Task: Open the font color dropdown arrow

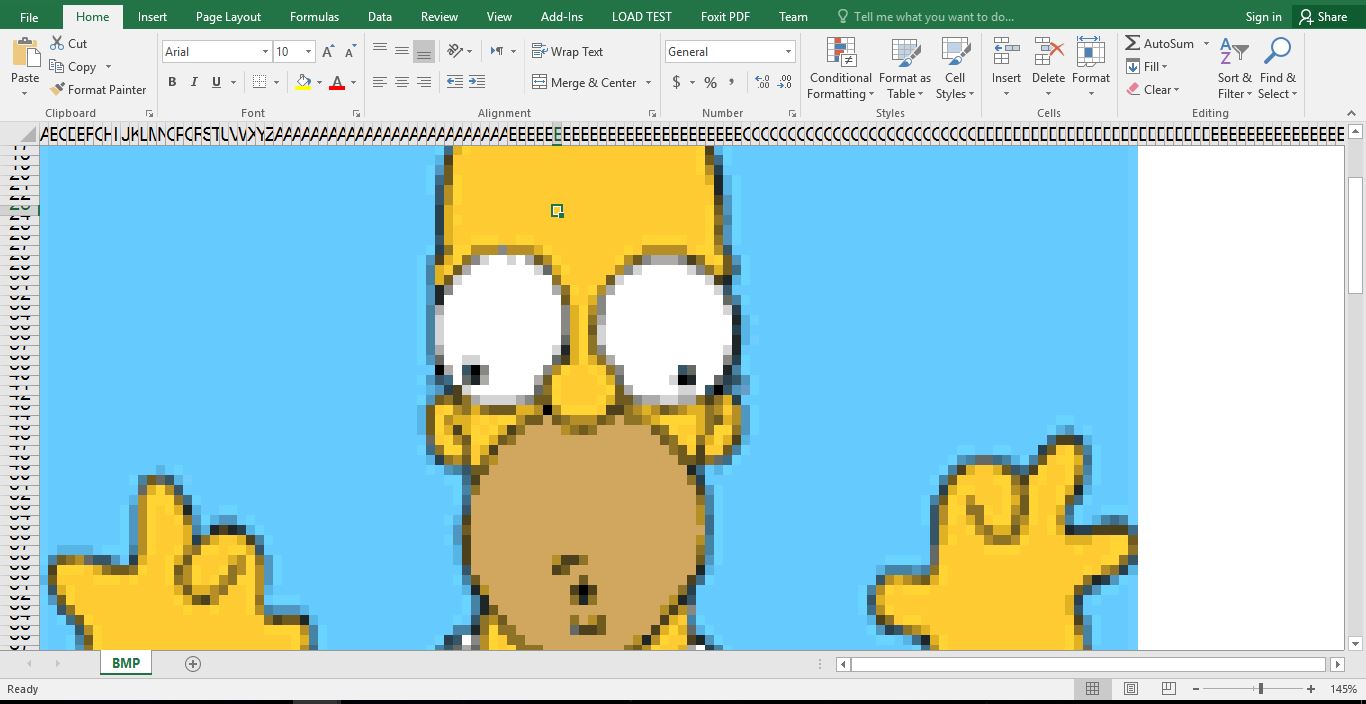Action: 353,82
